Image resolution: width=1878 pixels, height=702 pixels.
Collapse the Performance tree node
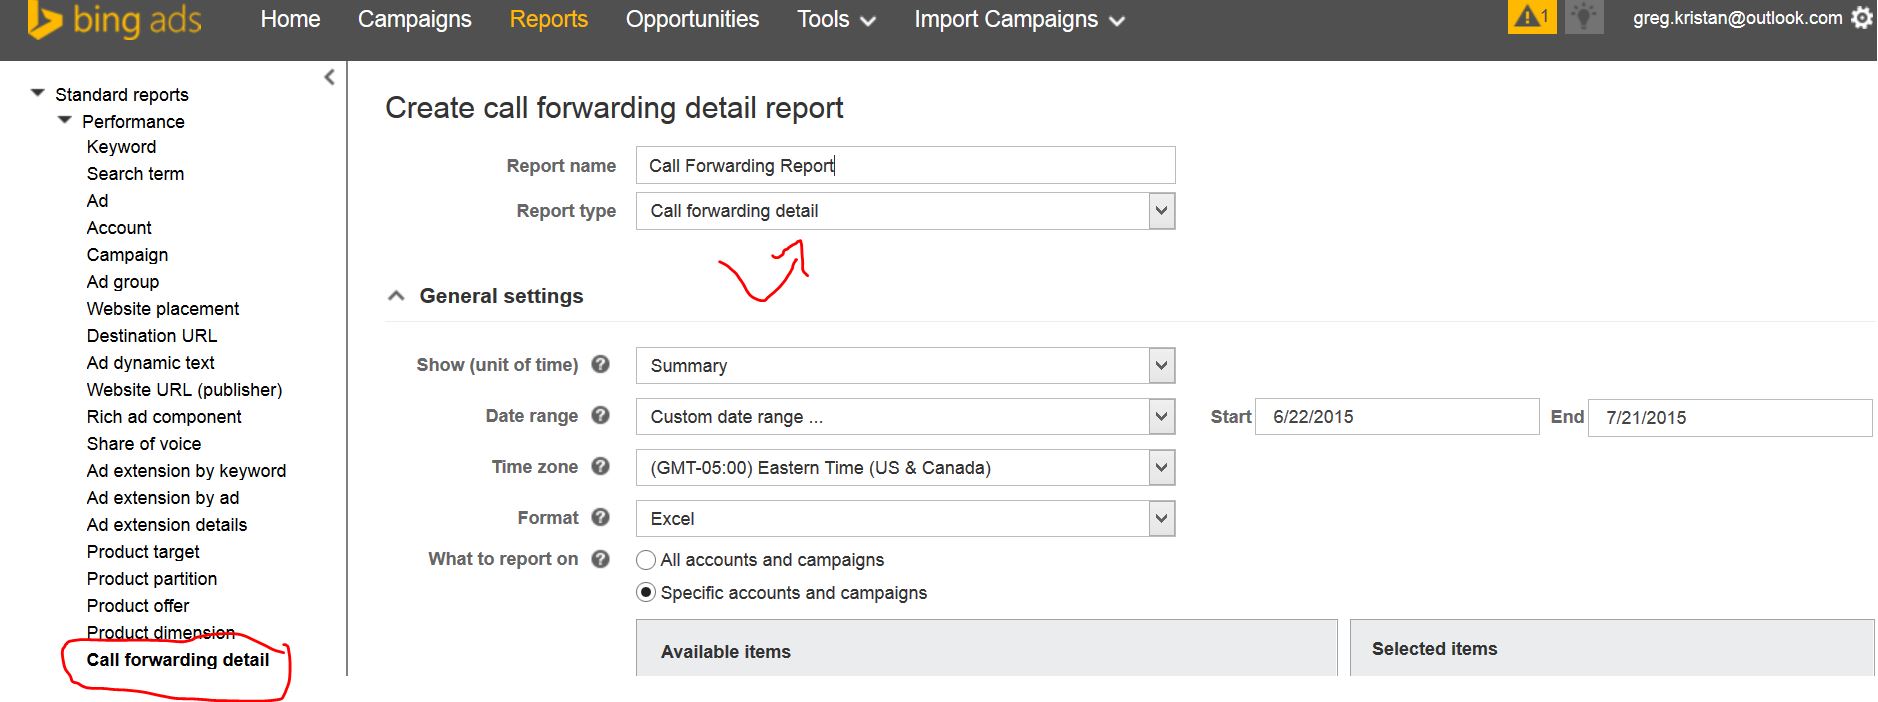coord(65,120)
